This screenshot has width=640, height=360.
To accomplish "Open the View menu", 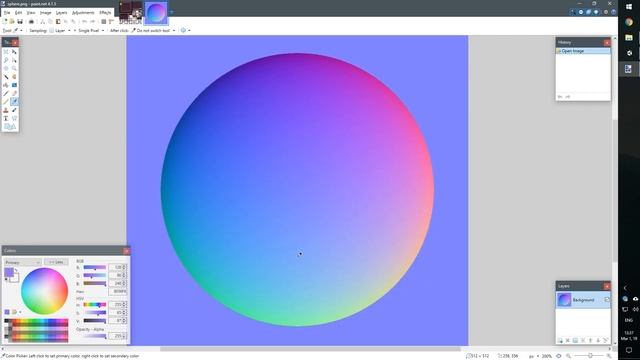I will point(31,13).
